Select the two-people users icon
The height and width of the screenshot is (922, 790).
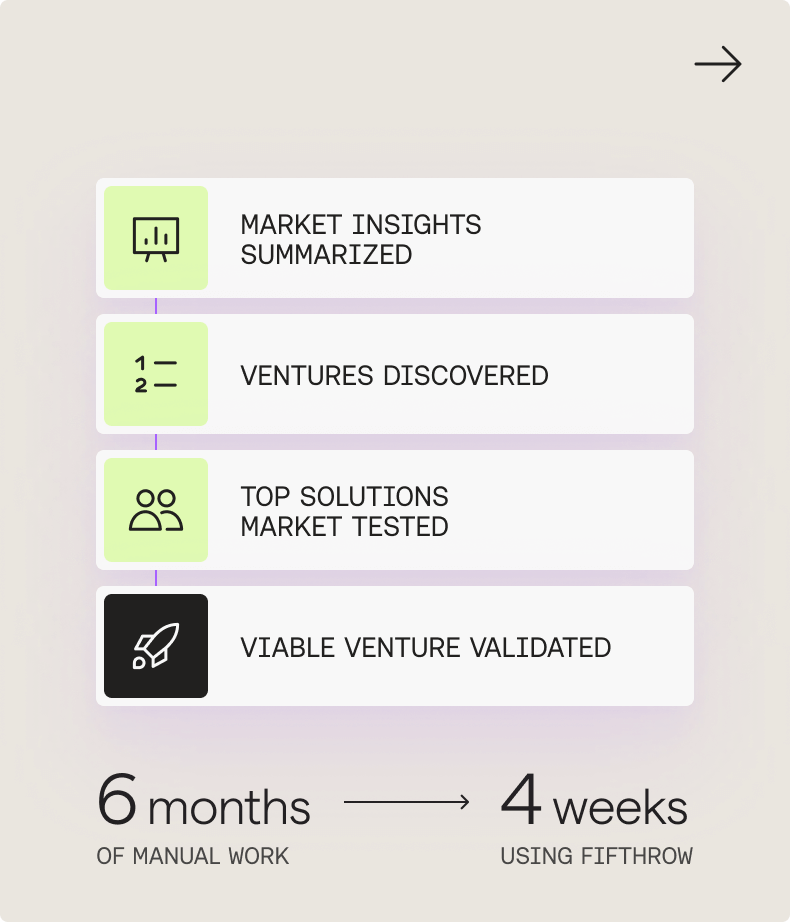click(x=156, y=510)
